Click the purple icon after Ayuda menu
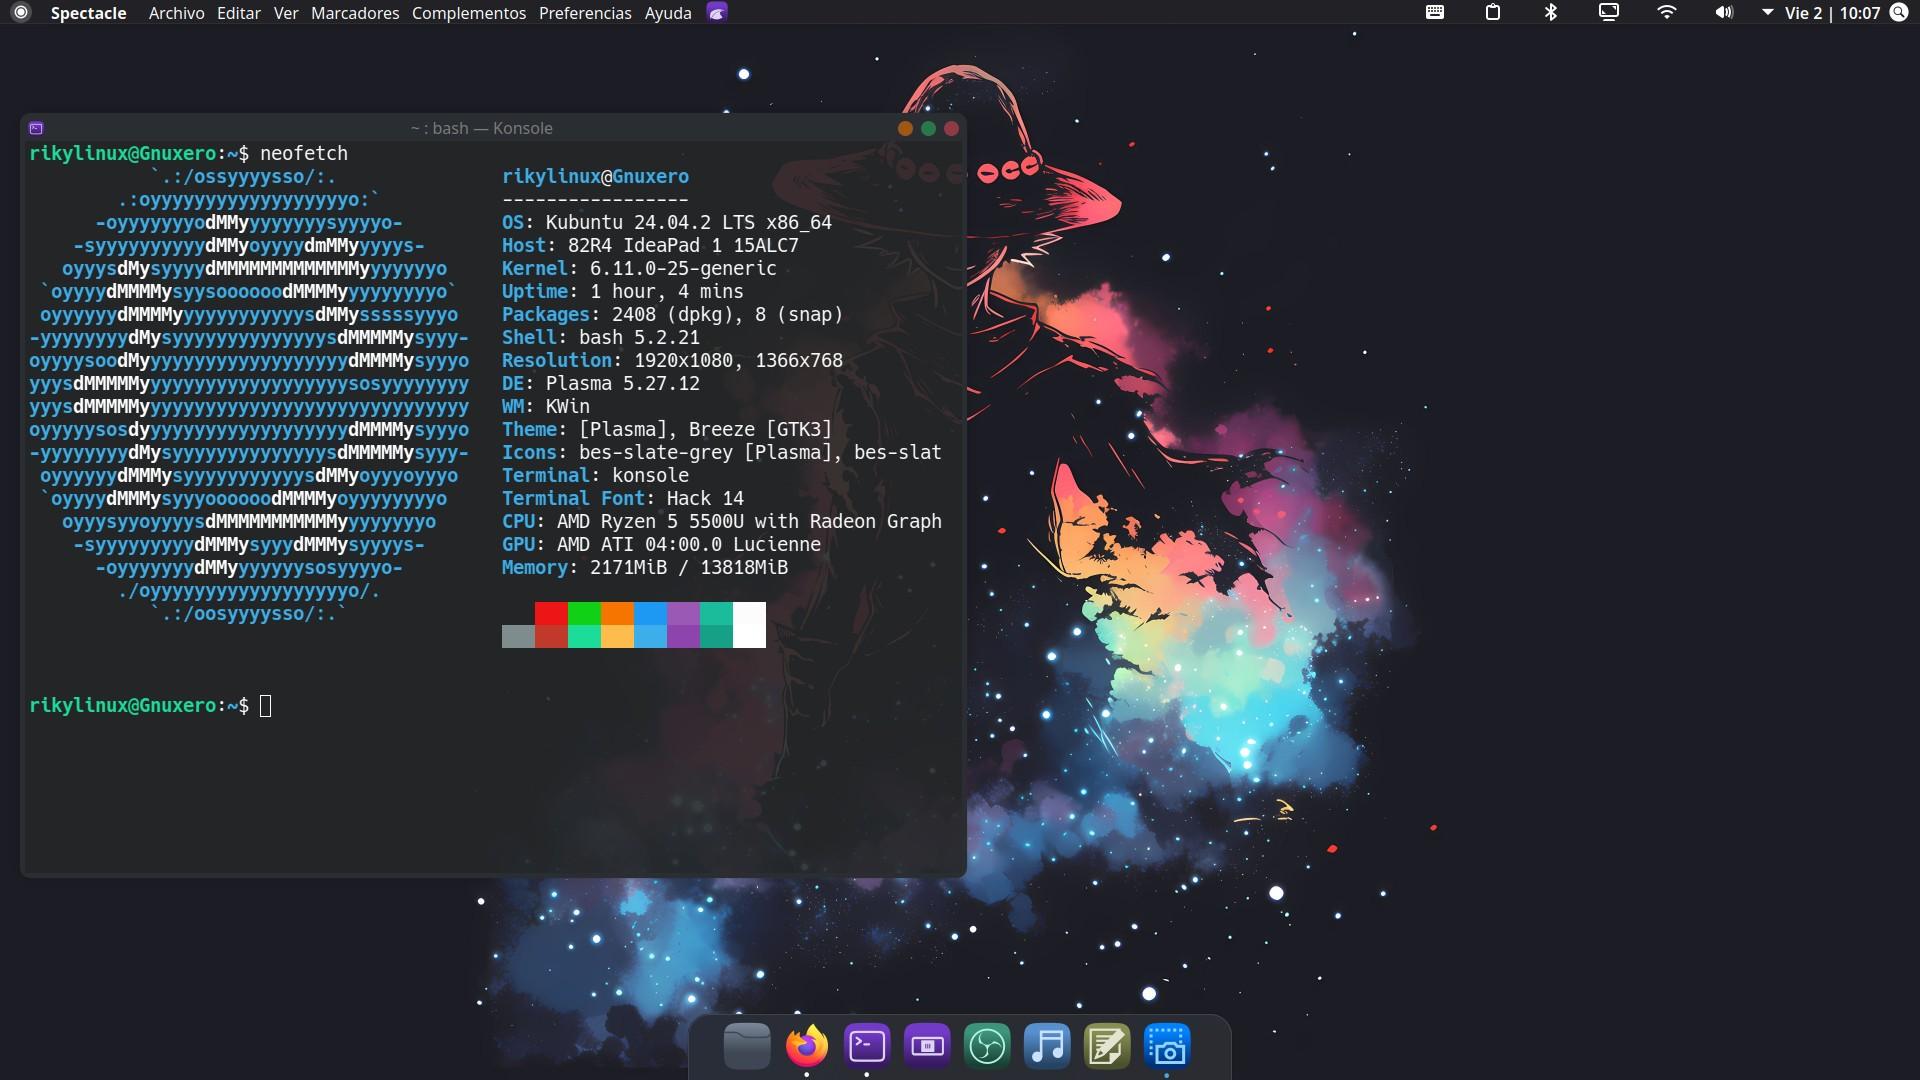Image resolution: width=1920 pixels, height=1080 pixels. click(x=717, y=13)
